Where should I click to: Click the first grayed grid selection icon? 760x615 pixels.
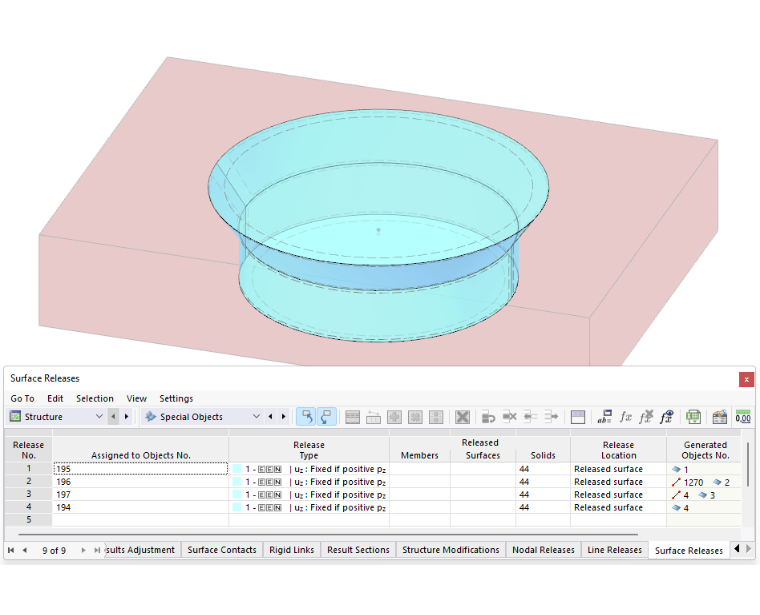(x=394, y=417)
